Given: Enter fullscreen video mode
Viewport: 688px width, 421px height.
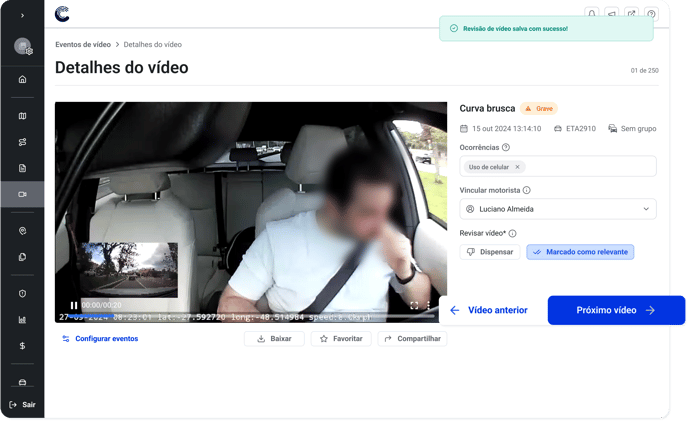Looking at the screenshot, I should (x=414, y=305).
